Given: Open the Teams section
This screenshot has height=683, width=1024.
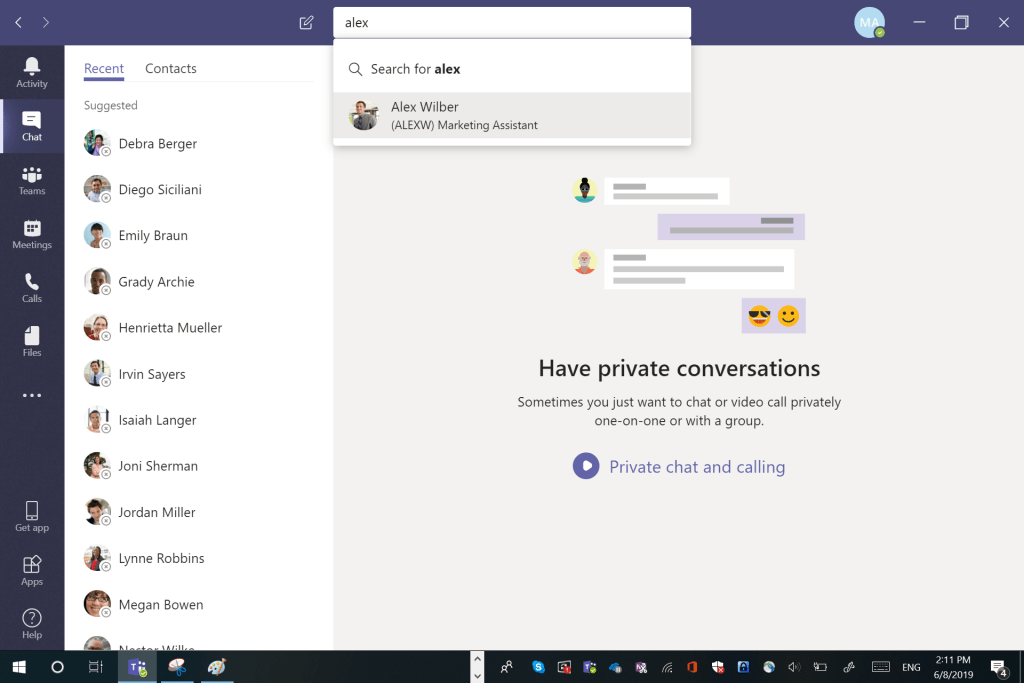Looking at the screenshot, I should click(31, 180).
